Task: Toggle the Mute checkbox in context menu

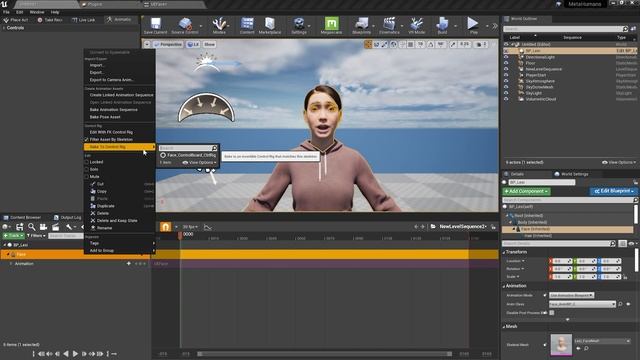Action: click(87, 177)
